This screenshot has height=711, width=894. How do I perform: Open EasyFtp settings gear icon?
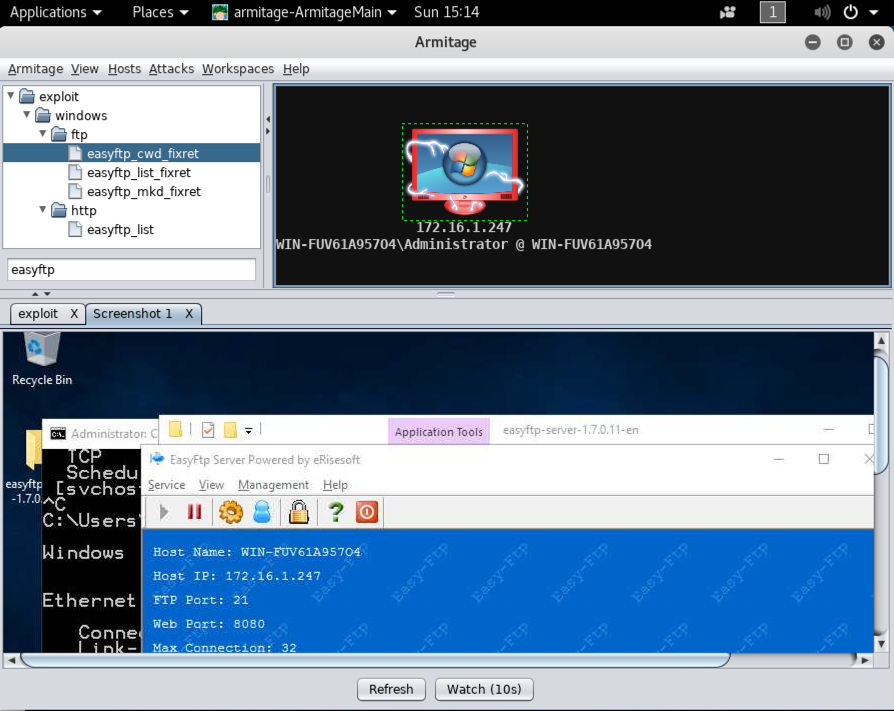pos(230,512)
